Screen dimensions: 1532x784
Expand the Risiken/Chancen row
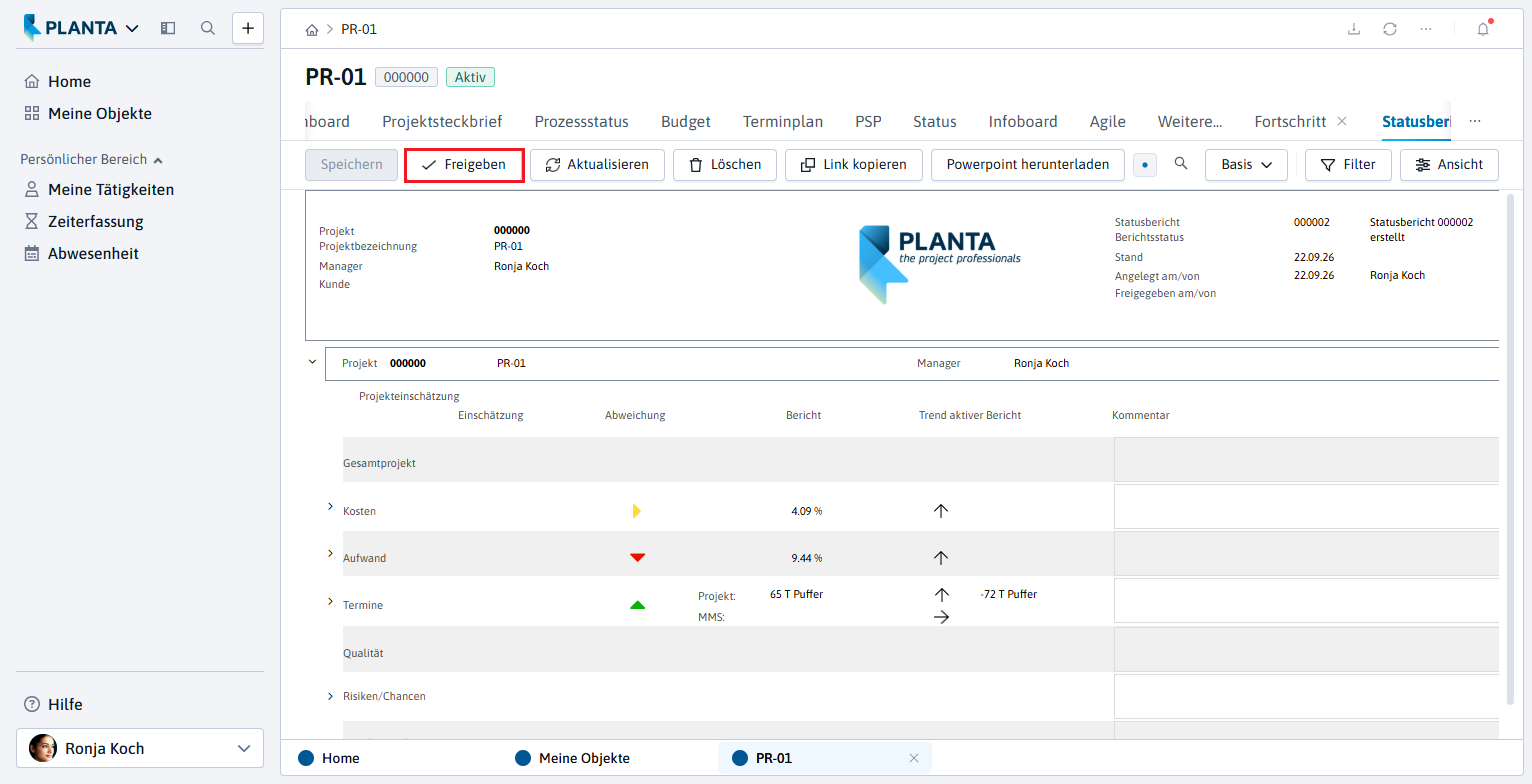point(330,696)
